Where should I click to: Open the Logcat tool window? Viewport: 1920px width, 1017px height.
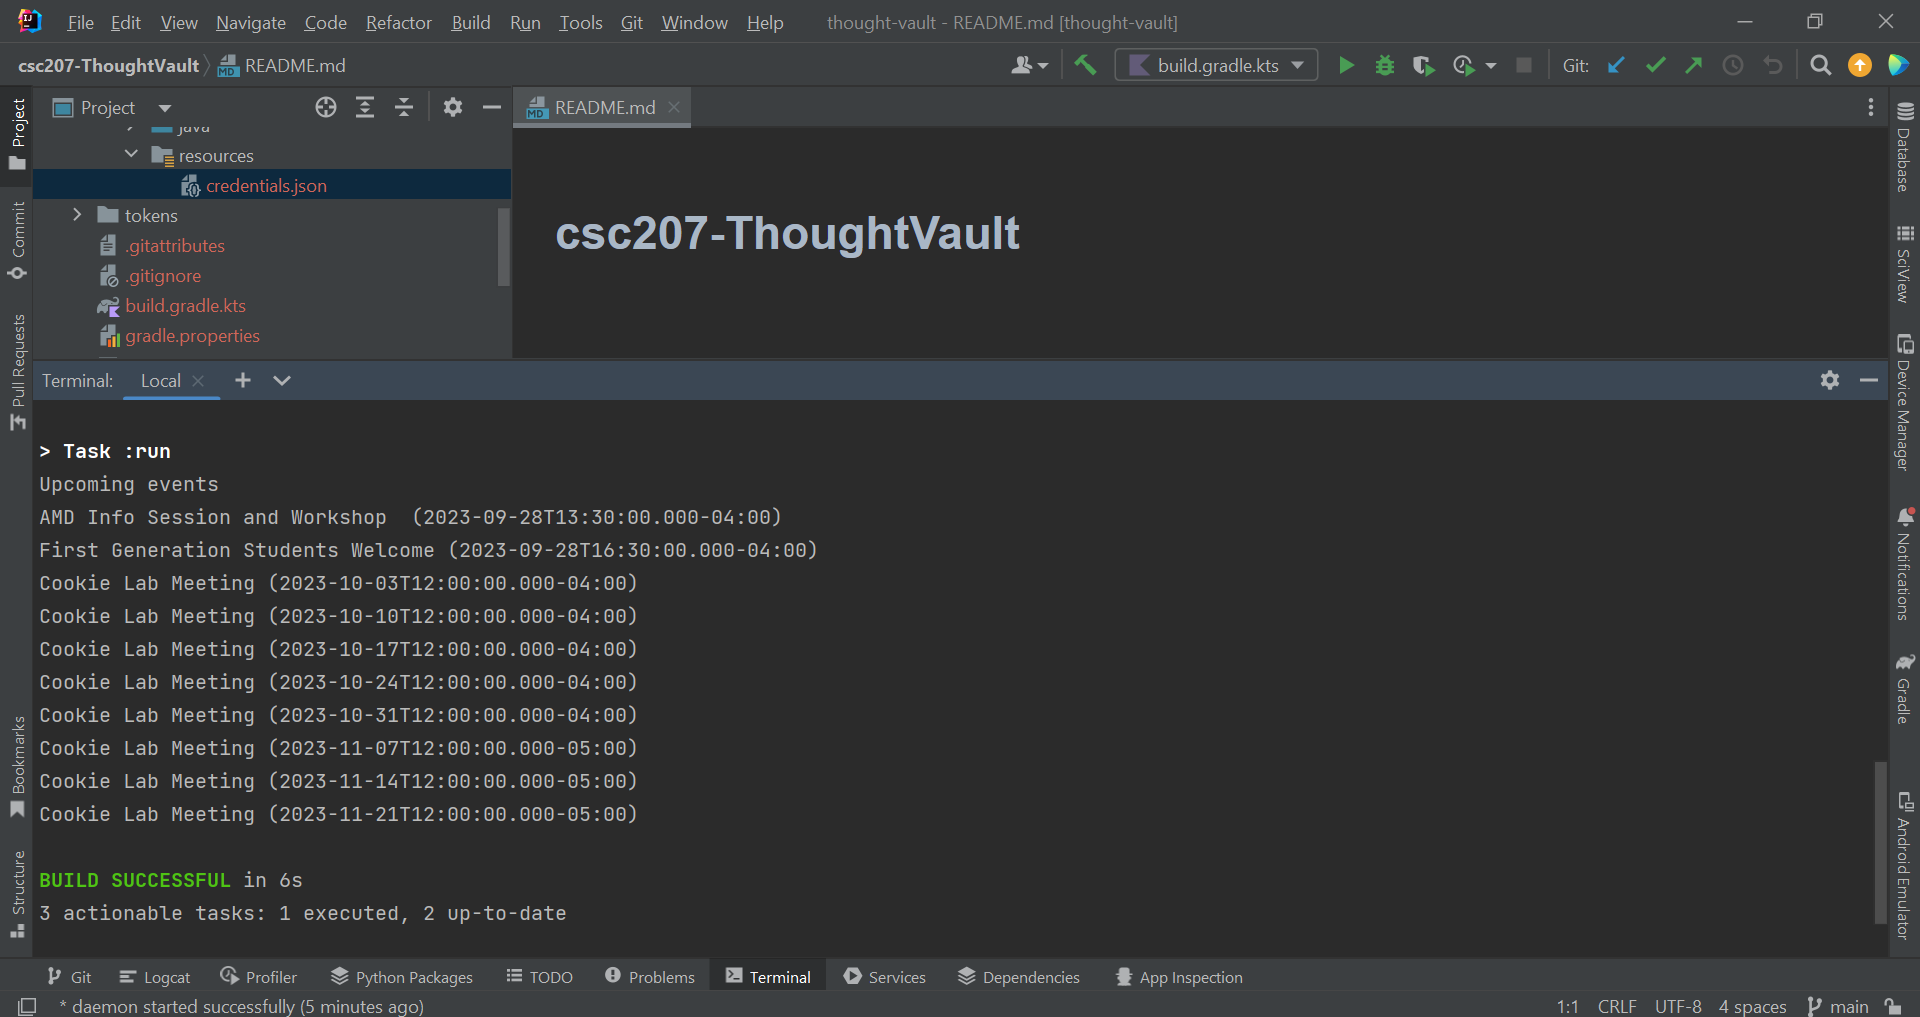[155, 977]
